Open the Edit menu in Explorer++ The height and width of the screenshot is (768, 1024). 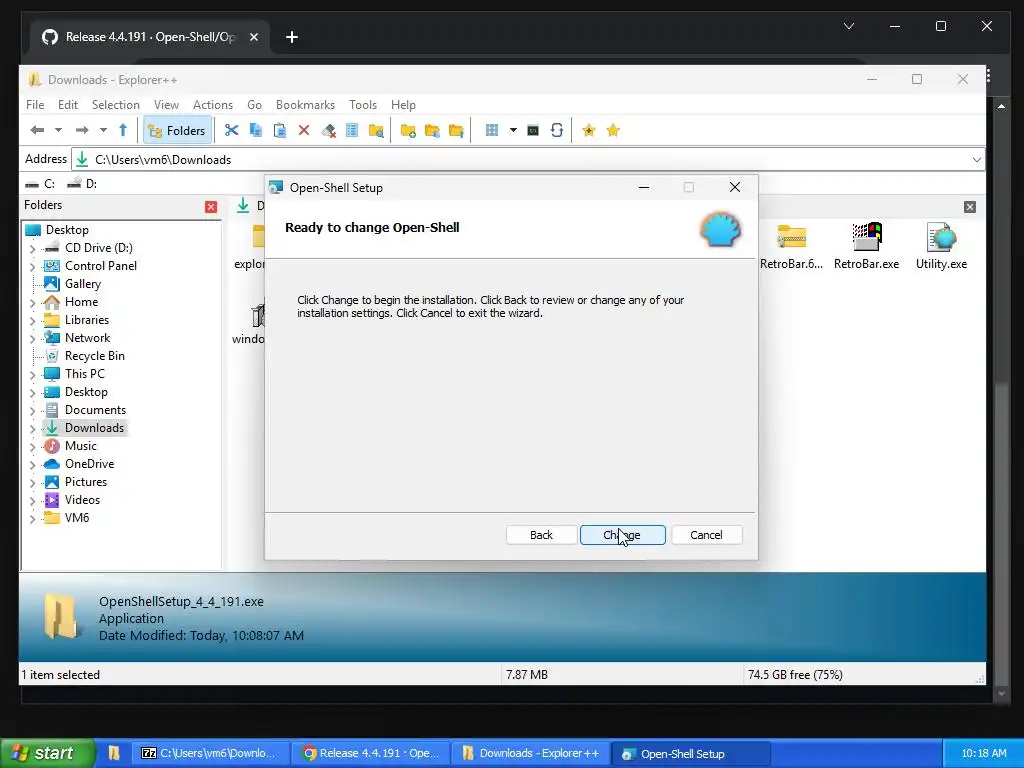pyautogui.click(x=68, y=104)
